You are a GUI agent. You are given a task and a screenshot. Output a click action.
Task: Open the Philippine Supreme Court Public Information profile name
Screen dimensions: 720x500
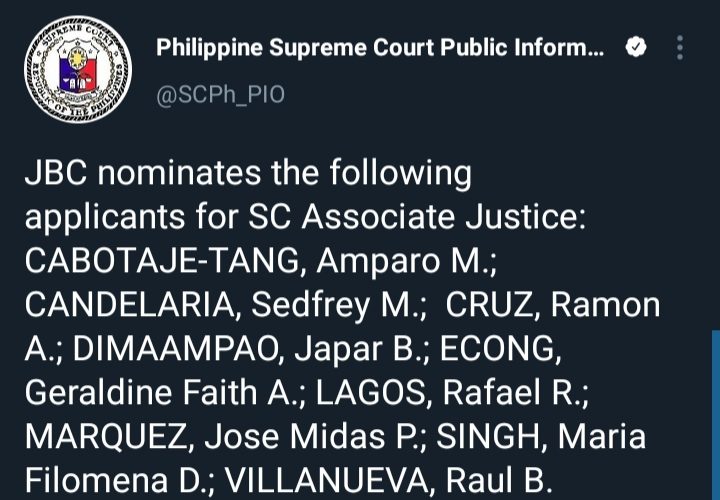380,47
